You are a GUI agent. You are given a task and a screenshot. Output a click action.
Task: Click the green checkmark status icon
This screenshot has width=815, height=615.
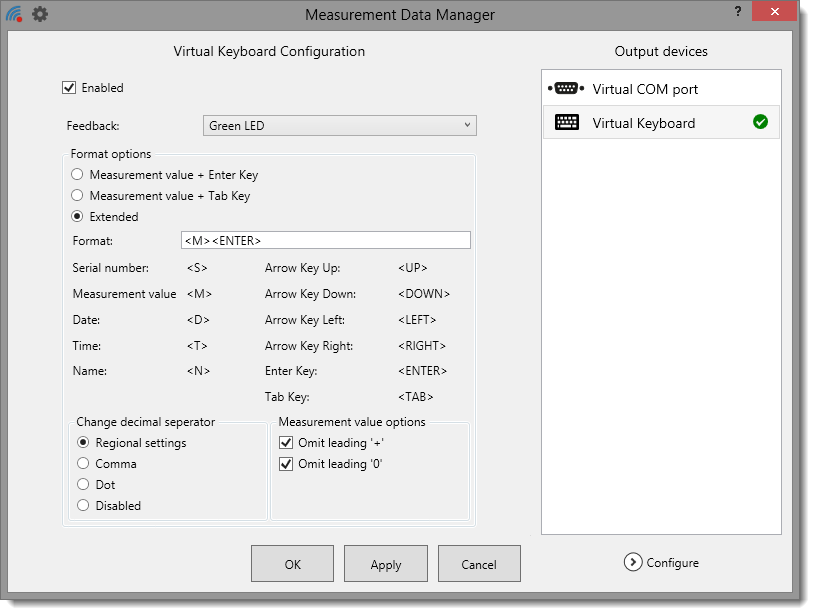[x=760, y=123]
